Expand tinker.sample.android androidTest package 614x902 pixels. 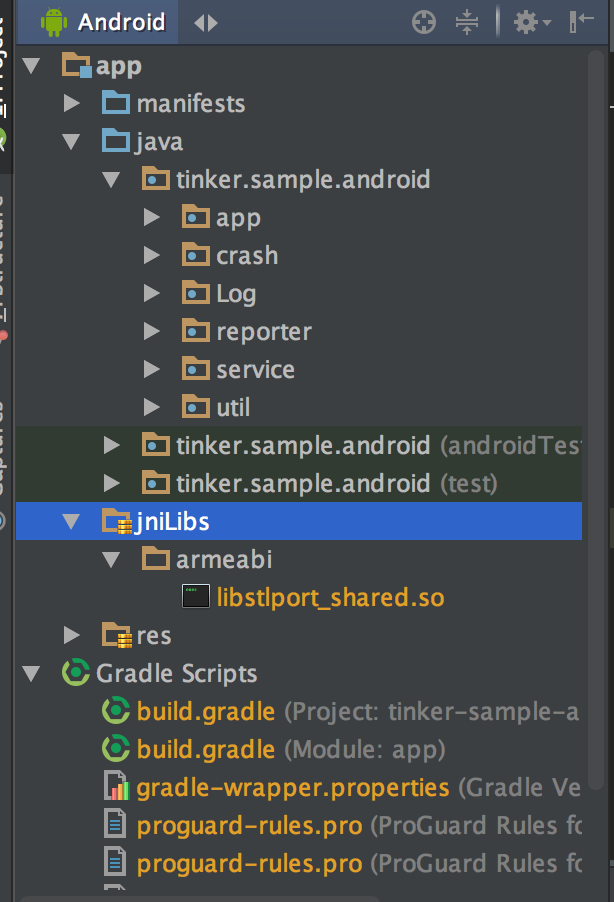pyautogui.click(x=112, y=445)
